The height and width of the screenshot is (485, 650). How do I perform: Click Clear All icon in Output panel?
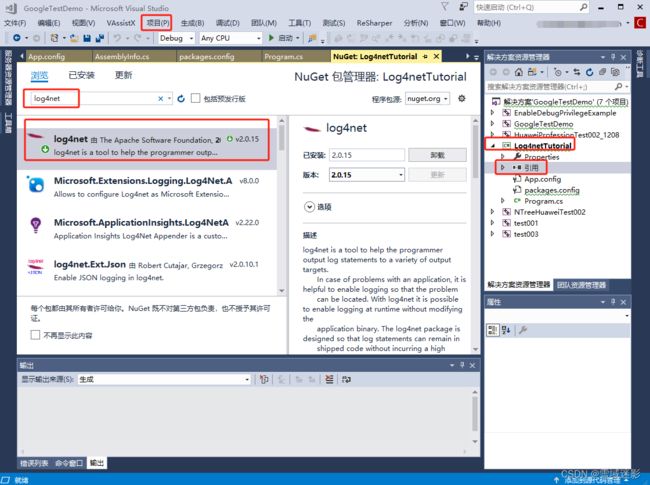click(329, 379)
